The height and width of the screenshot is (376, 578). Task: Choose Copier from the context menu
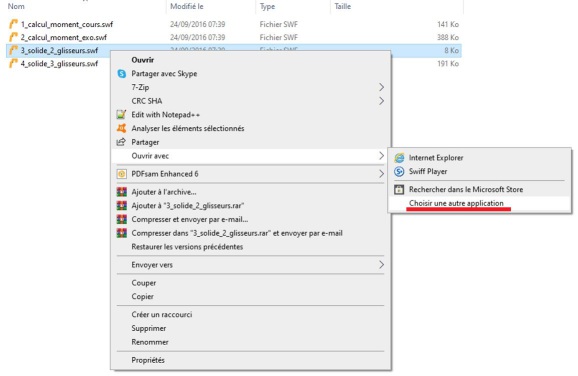pos(142,296)
